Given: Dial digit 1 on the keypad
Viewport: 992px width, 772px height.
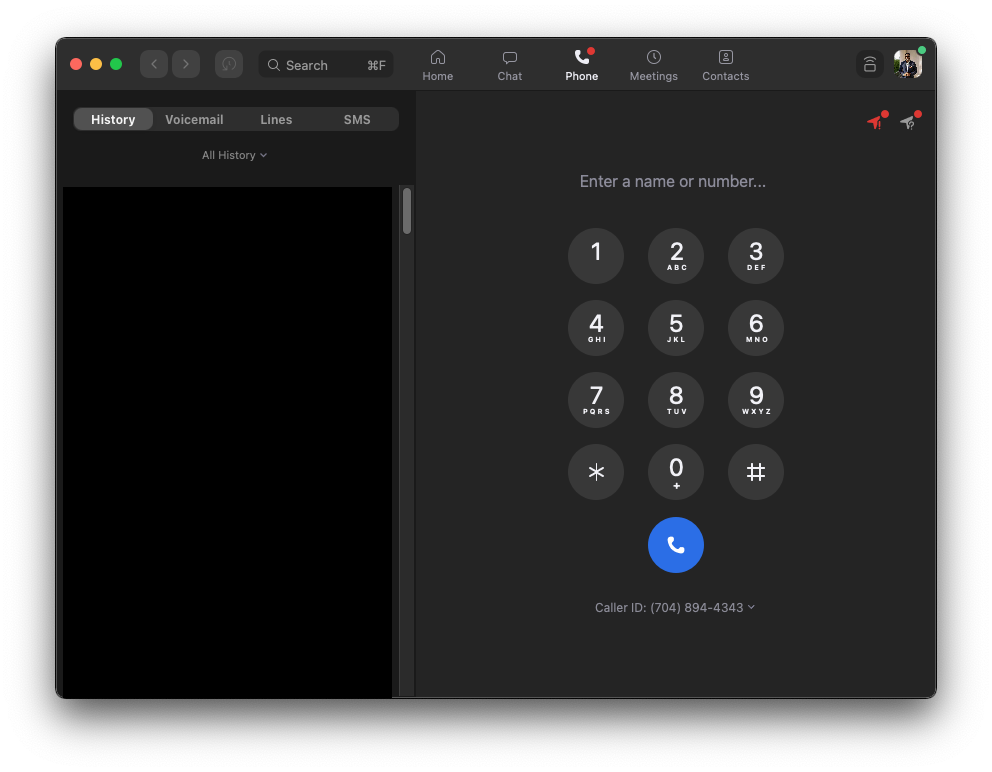Looking at the screenshot, I should tap(596, 256).
